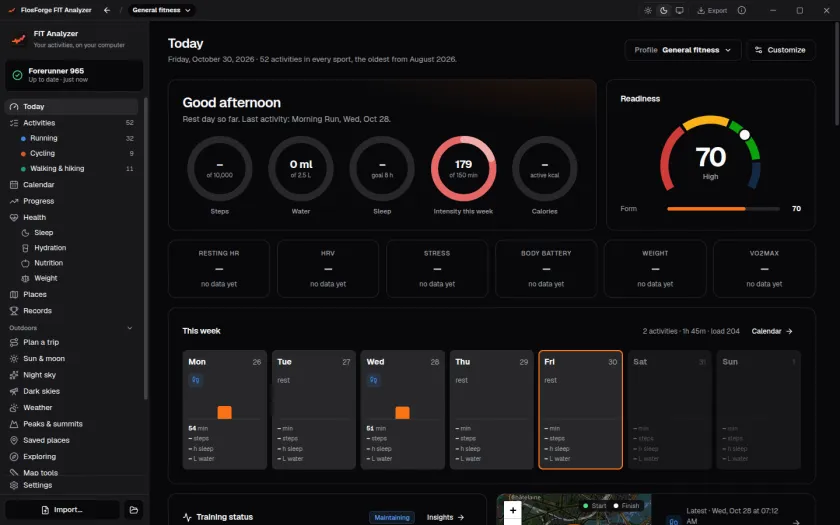The image size is (840, 525).
Task: Open Sun & moon page
Action: (71, 358)
